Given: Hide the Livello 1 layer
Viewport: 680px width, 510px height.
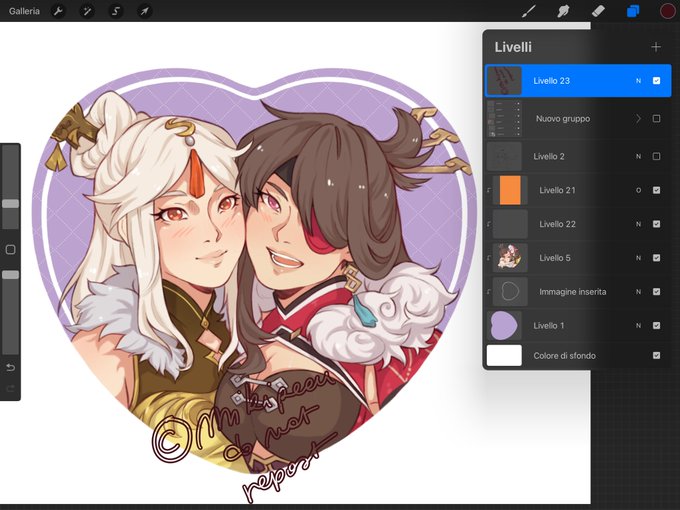Looking at the screenshot, I should pos(657,325).
